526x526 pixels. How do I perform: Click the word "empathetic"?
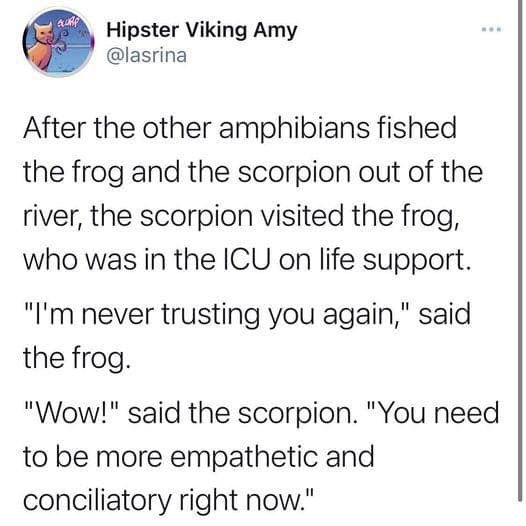tap(244, 457)
